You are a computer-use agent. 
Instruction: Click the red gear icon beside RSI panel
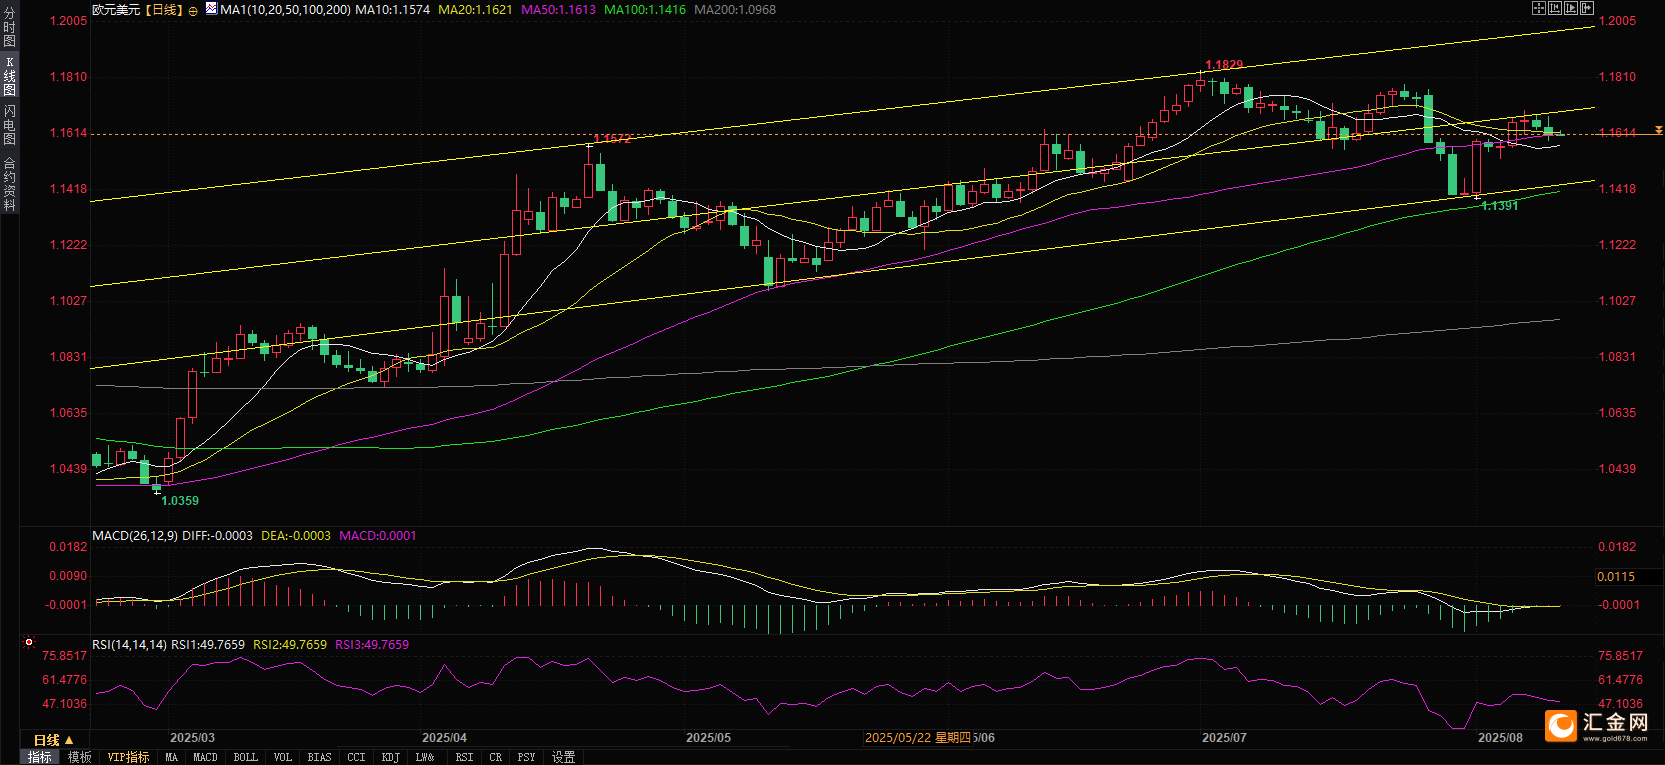pos(29,642)
